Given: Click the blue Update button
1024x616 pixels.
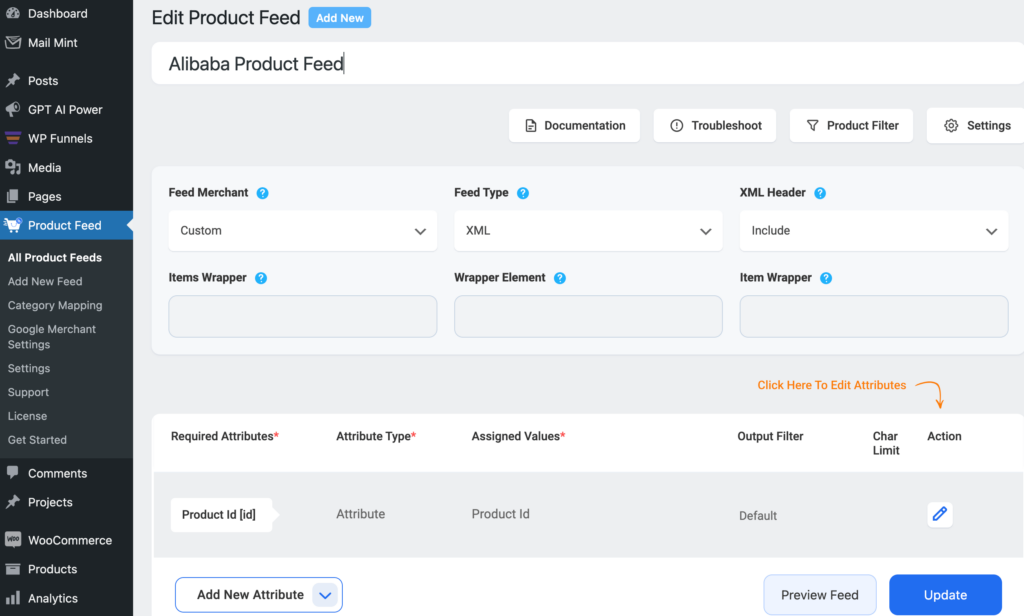Looking at the screenshot, I should pyautogui.click(x=945, y=595).
